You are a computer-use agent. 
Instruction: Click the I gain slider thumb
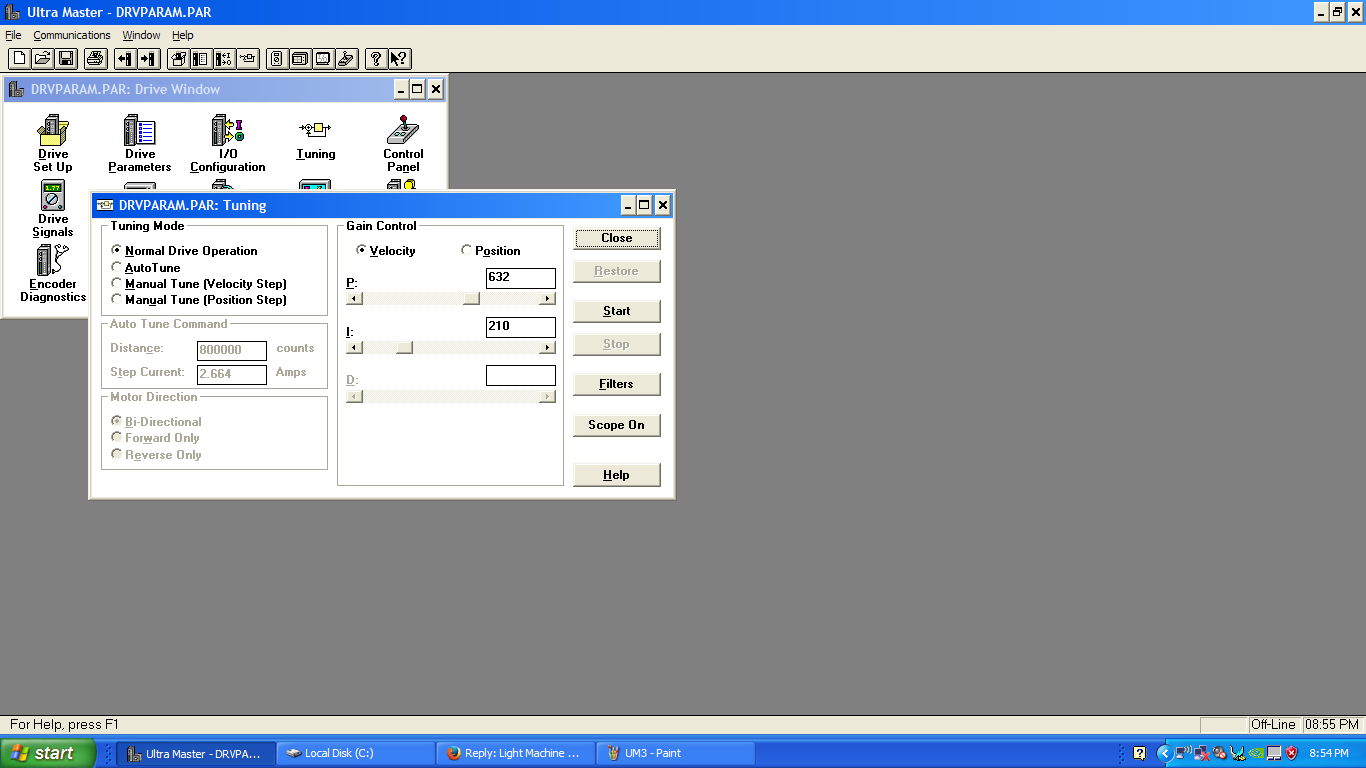404,347
